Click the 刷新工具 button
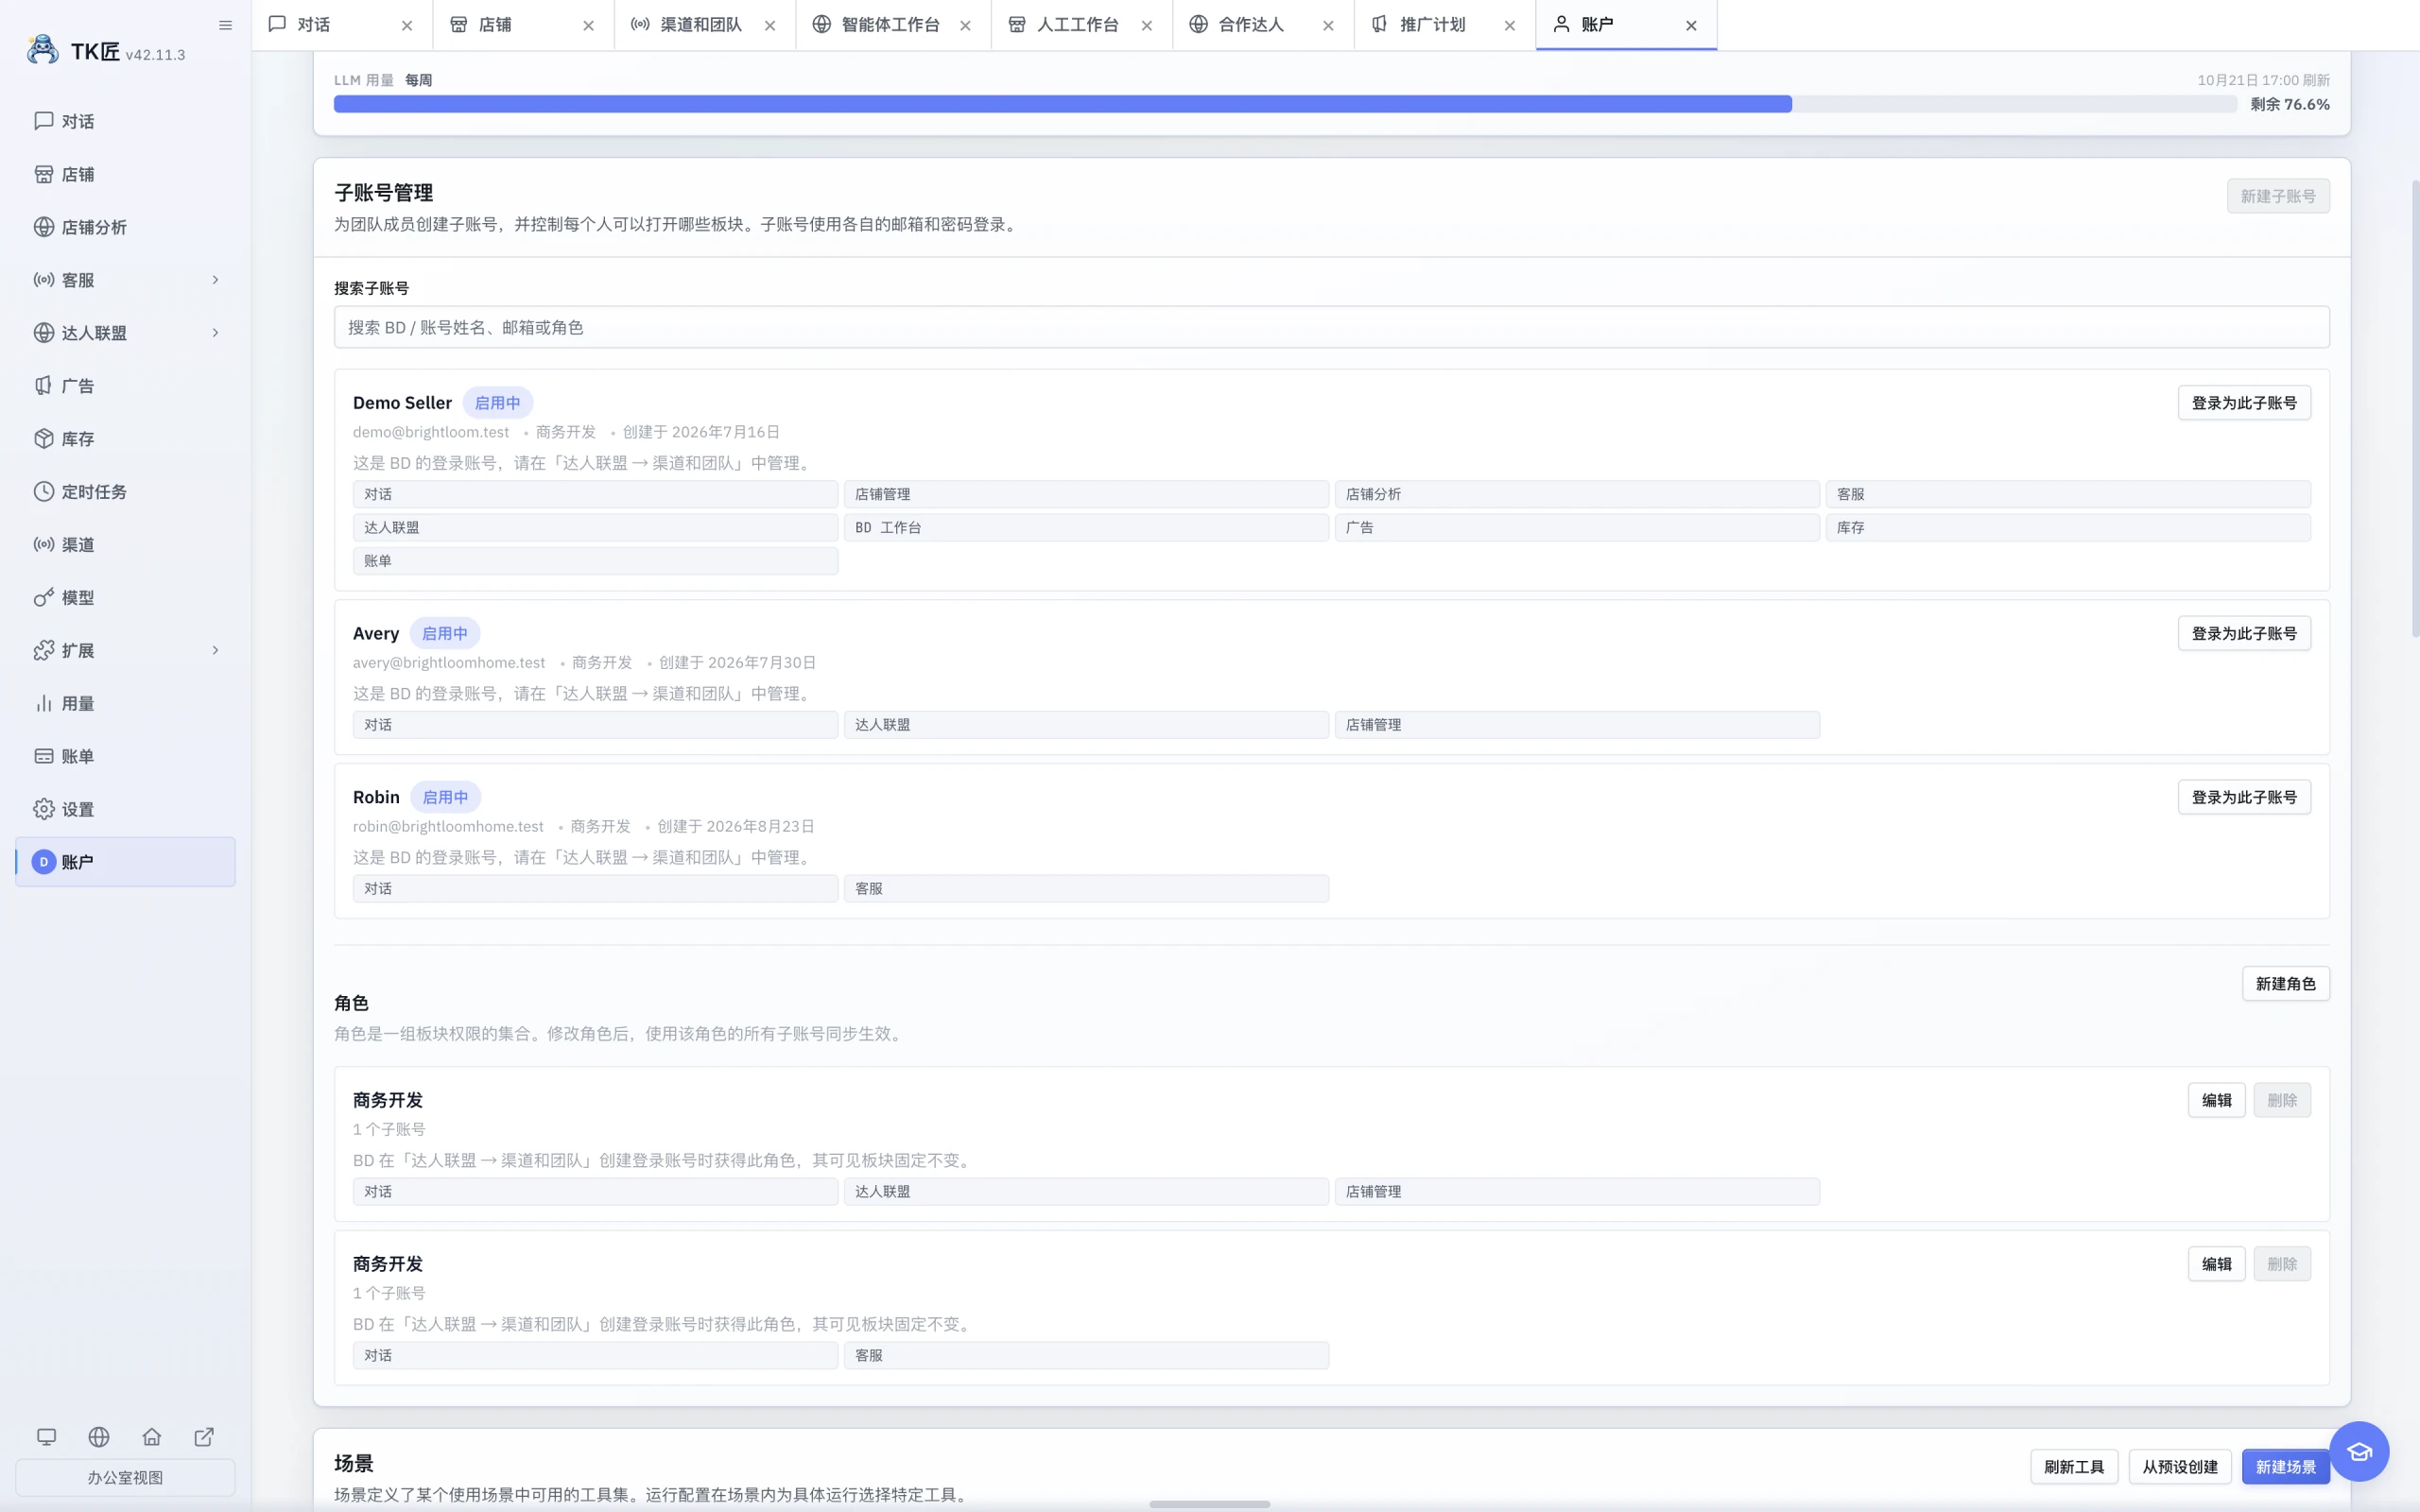Image resolution: width=2420 pixels, height=1512 pixels. click(2073, 1467)
